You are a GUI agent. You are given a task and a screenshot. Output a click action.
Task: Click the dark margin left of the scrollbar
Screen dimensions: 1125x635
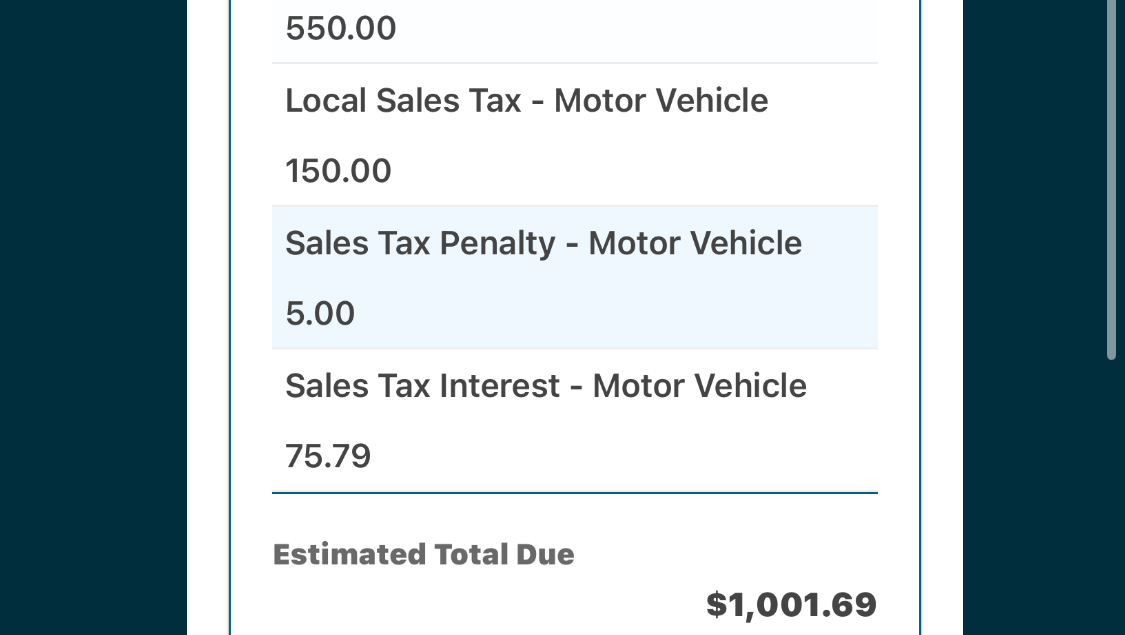click(1033, 317)
